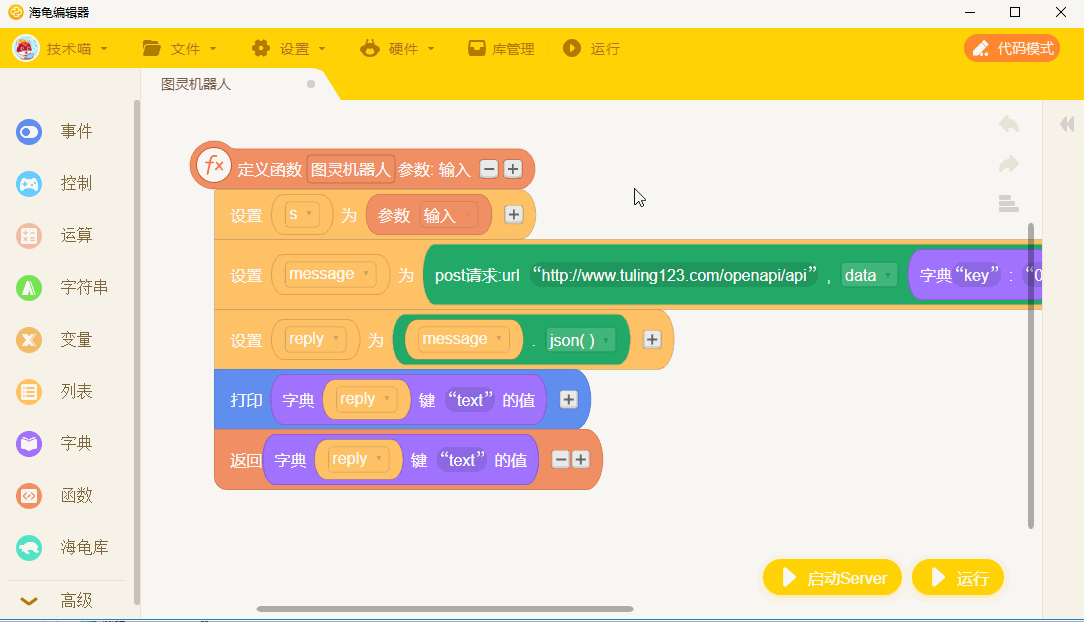Collapse the right side panel with double-arrow
Viewport: 1084px width, 622px height.
pyautogui.click(x=1067, y=124)
